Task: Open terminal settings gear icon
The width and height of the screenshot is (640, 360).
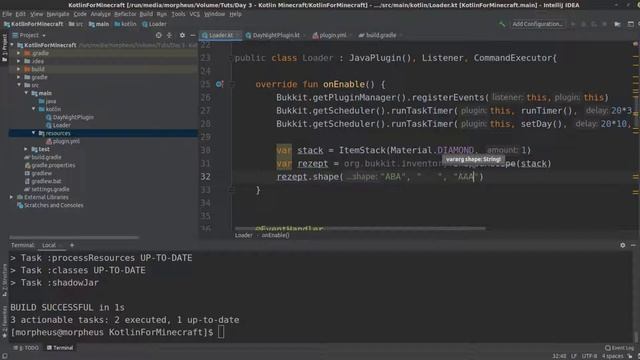Action: click(622, 245)
